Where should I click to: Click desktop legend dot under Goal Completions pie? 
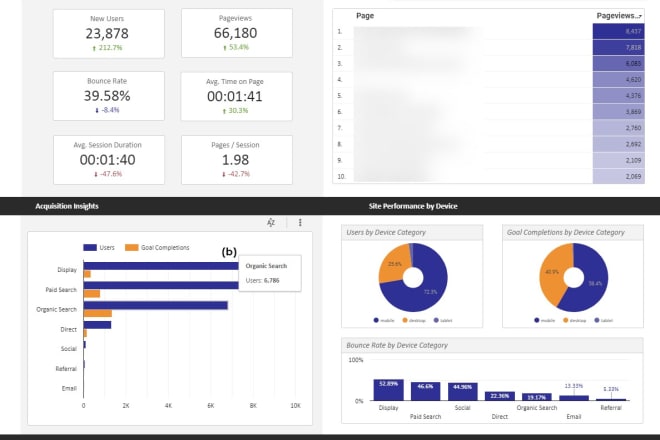pyautogui.click(x=566, y=320)
